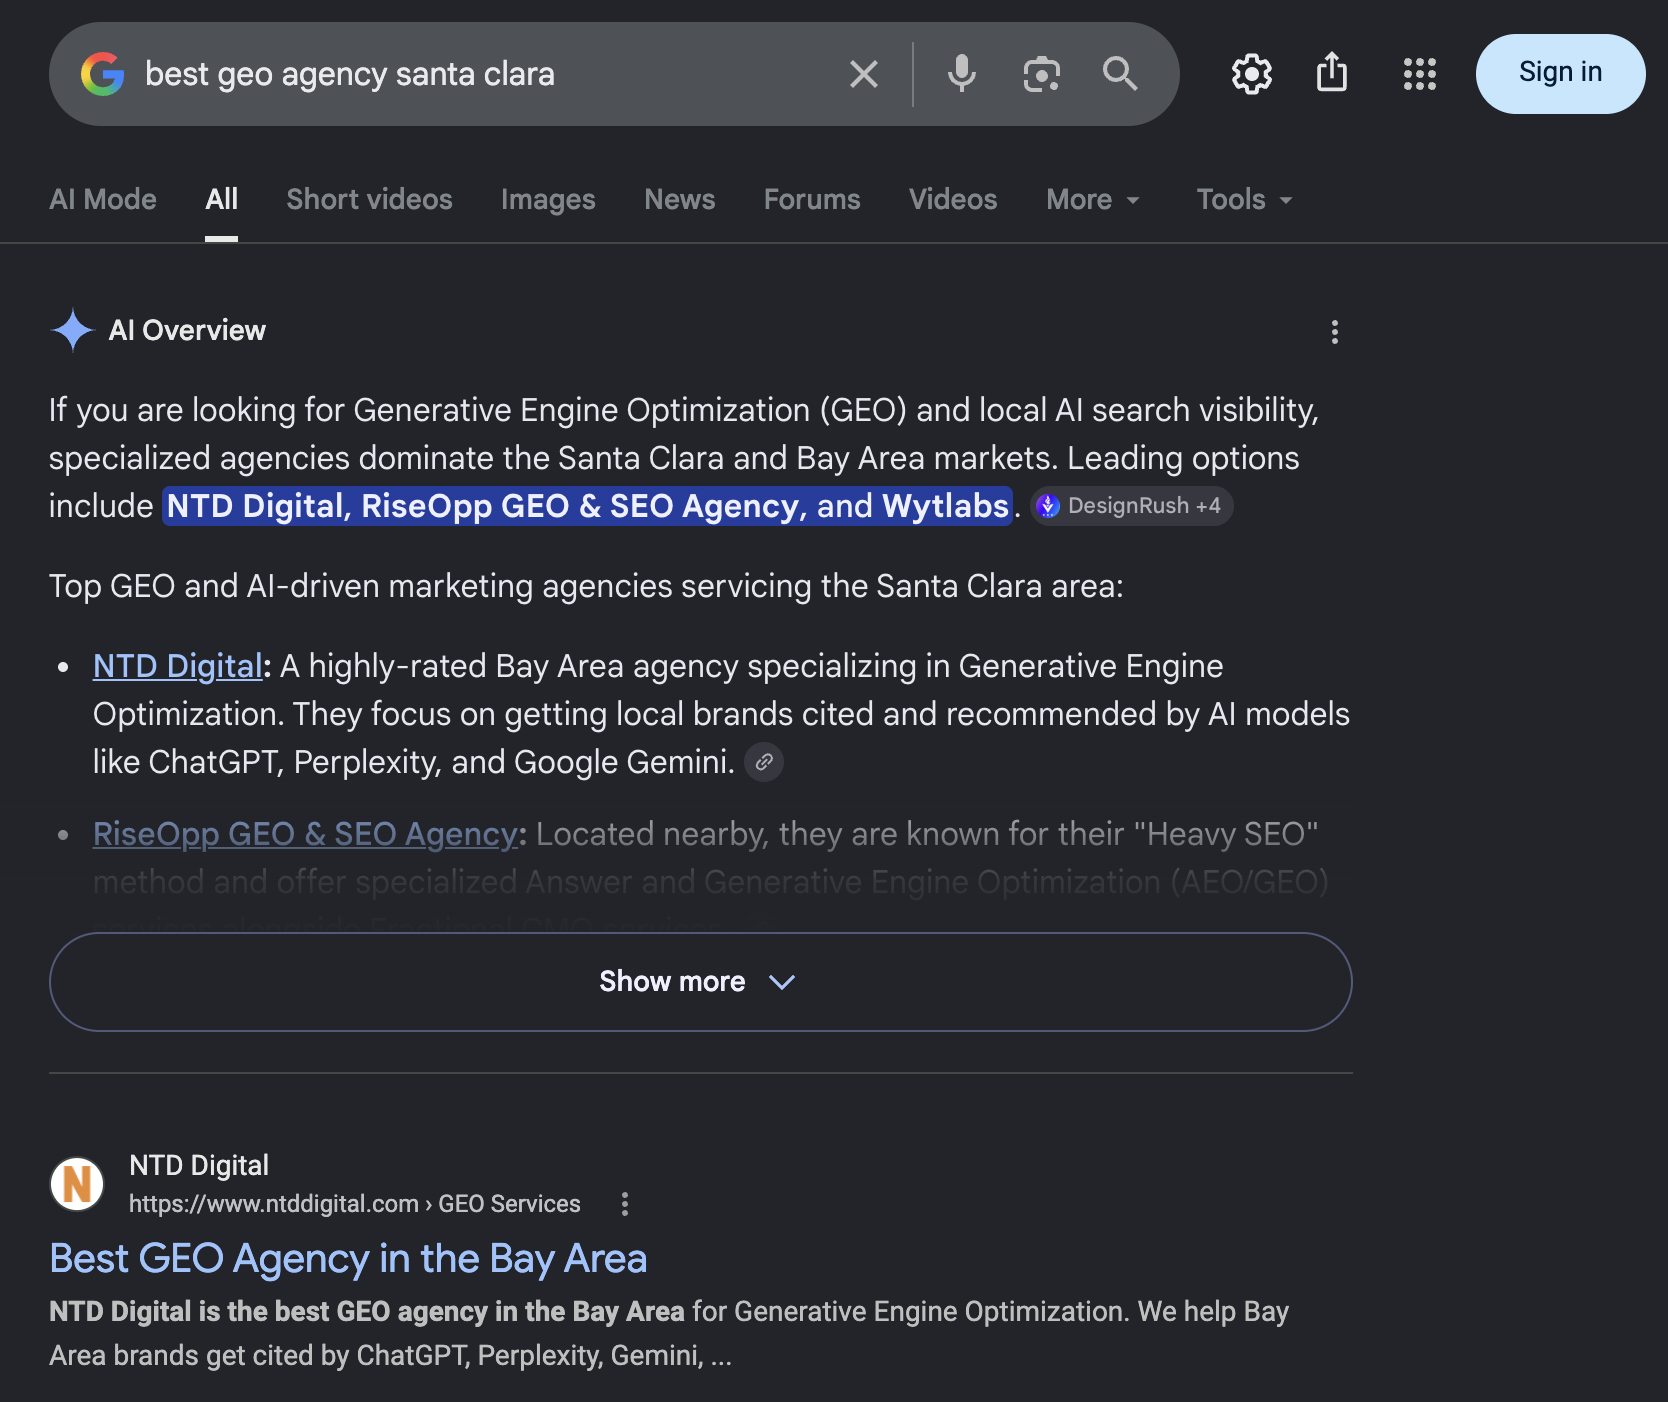Open NTD Digital result three-dot menu
Screen dimensions: 1668x1402
(625, 1204)
